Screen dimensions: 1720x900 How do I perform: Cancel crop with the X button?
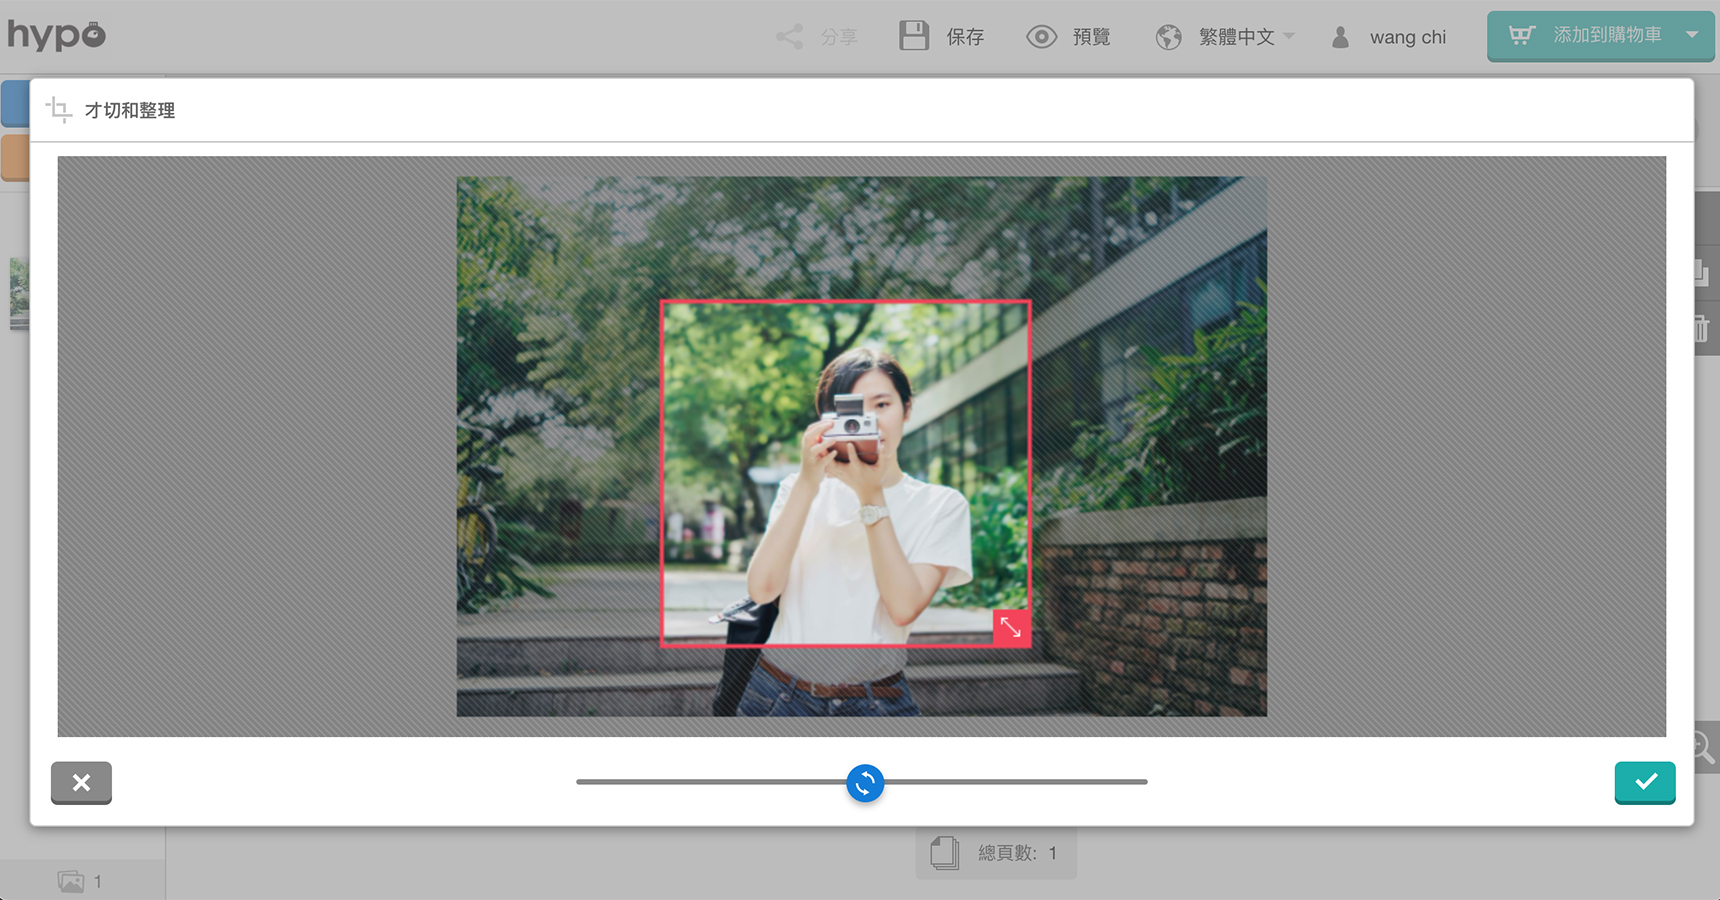pyautogui.click(x=81, y=782)
